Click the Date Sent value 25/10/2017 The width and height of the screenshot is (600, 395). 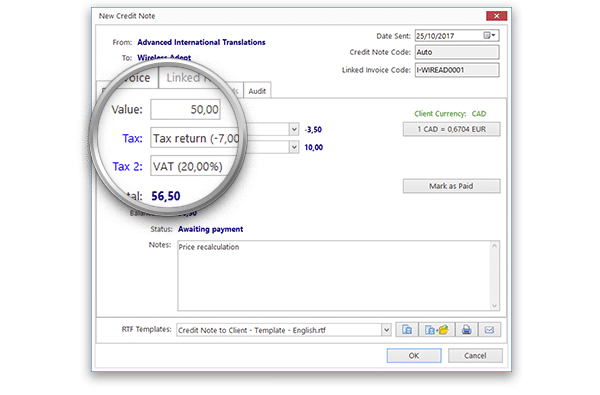[435, 36]
